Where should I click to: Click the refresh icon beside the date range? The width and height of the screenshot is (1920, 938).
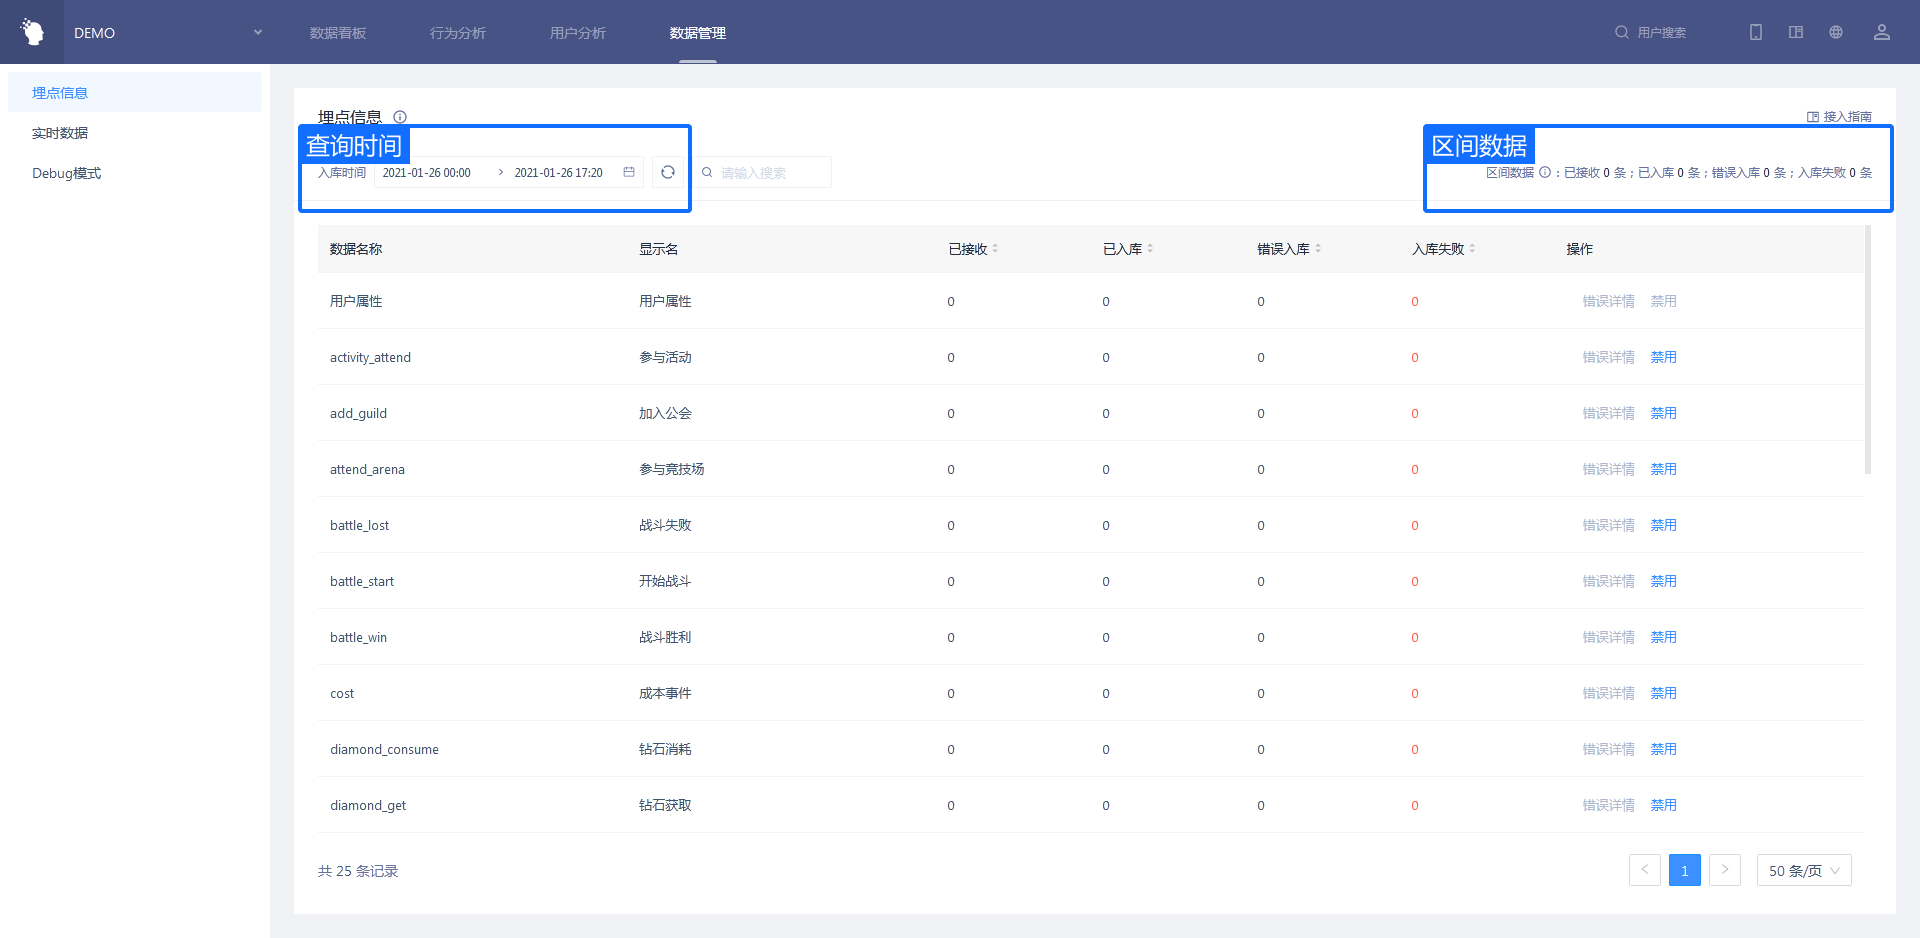point(668,172)
